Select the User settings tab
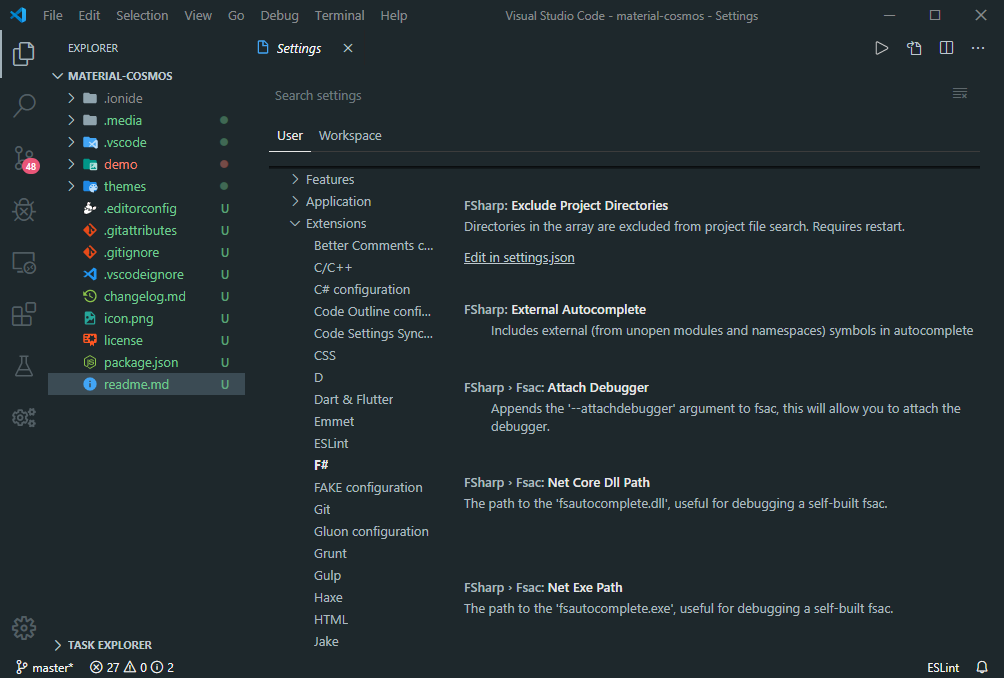1004x678 pixels. click(289, 136)
